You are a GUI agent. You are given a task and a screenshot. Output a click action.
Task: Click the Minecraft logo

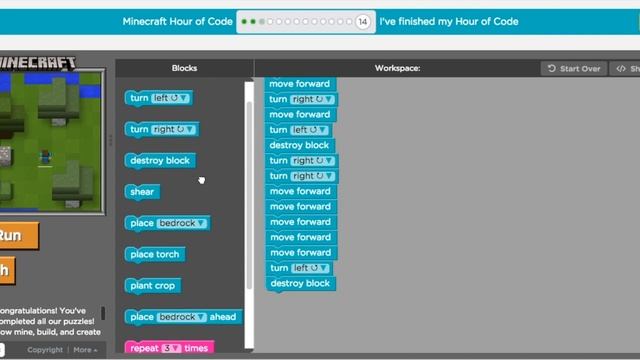point(38,63)
